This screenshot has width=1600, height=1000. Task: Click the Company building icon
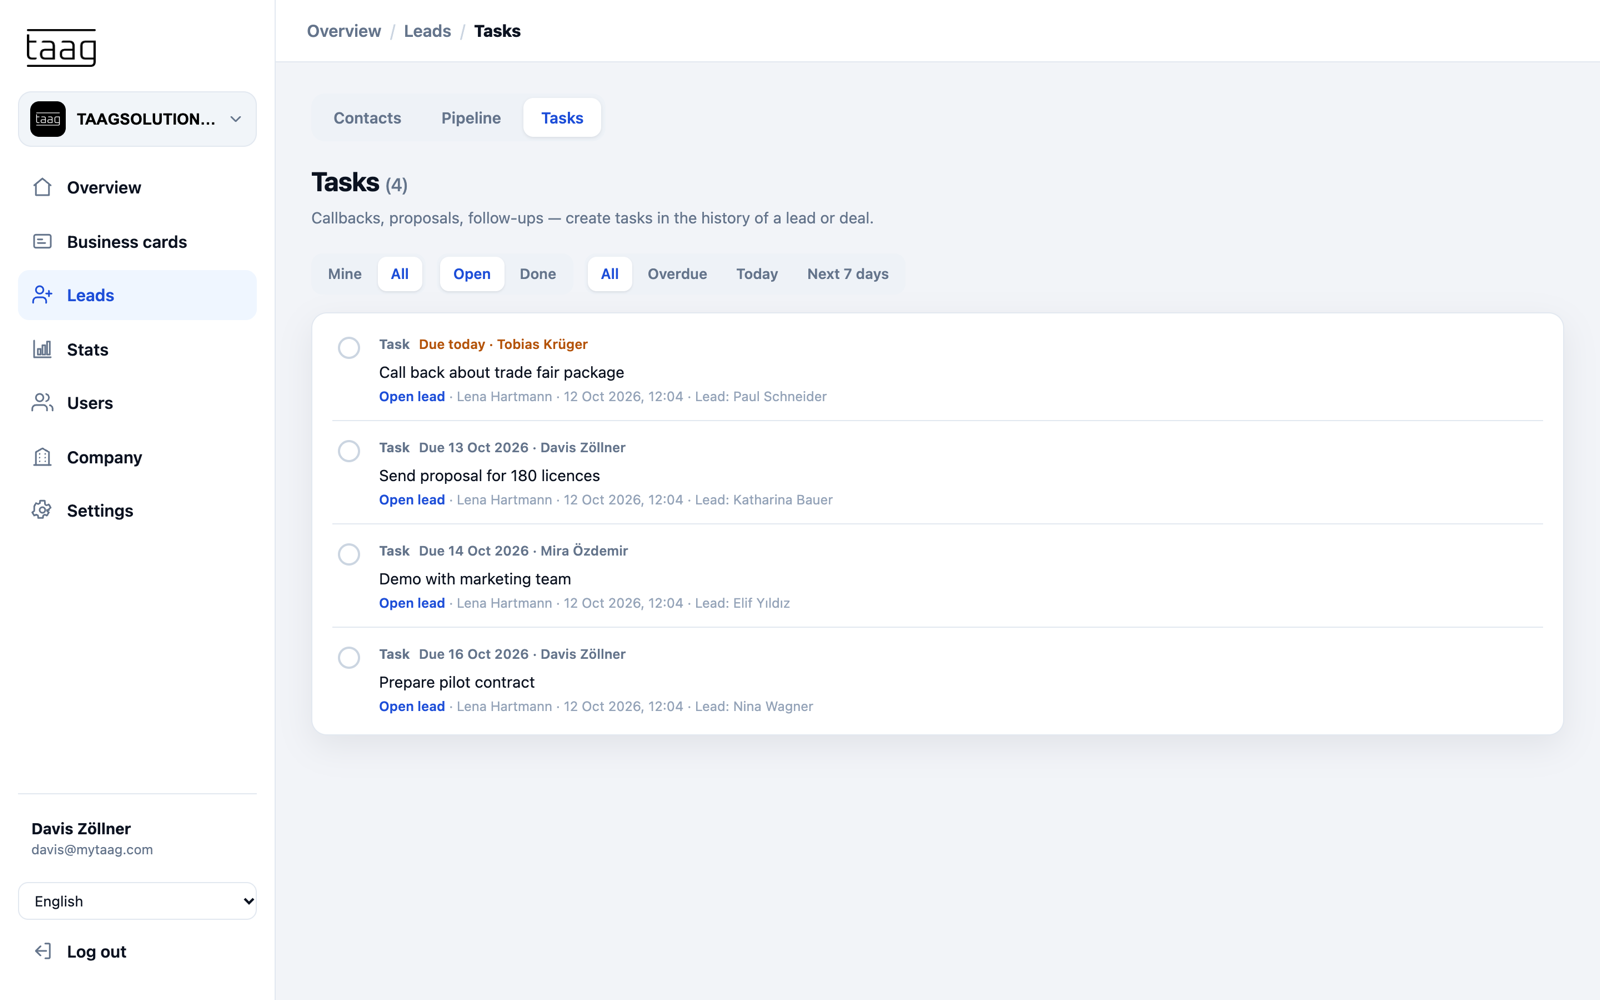pyautogui.click(x=42, y=457)
